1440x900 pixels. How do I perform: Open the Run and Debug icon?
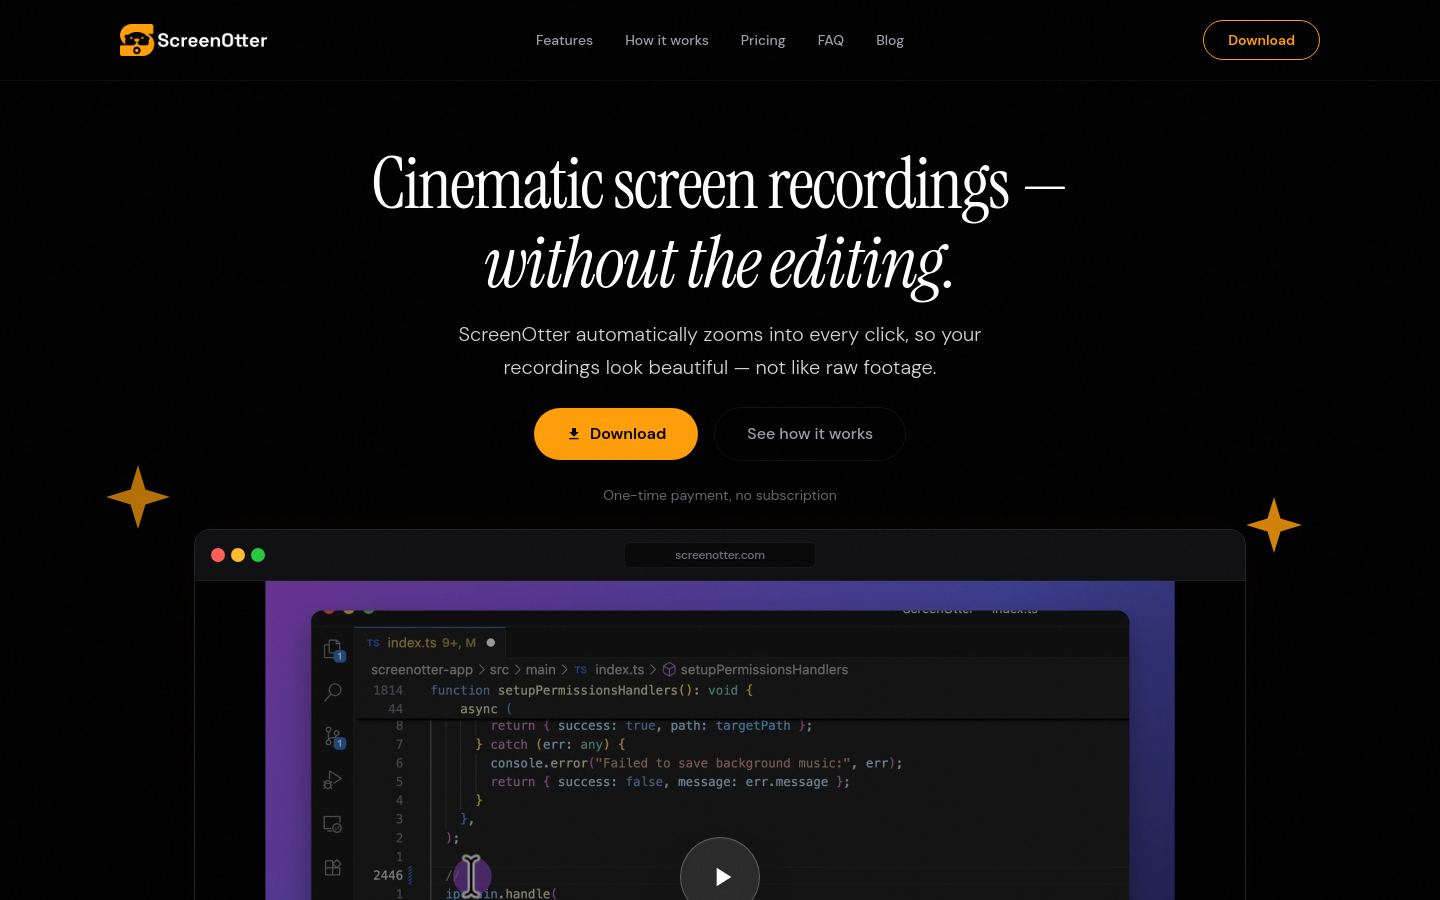tap(333, 780)
